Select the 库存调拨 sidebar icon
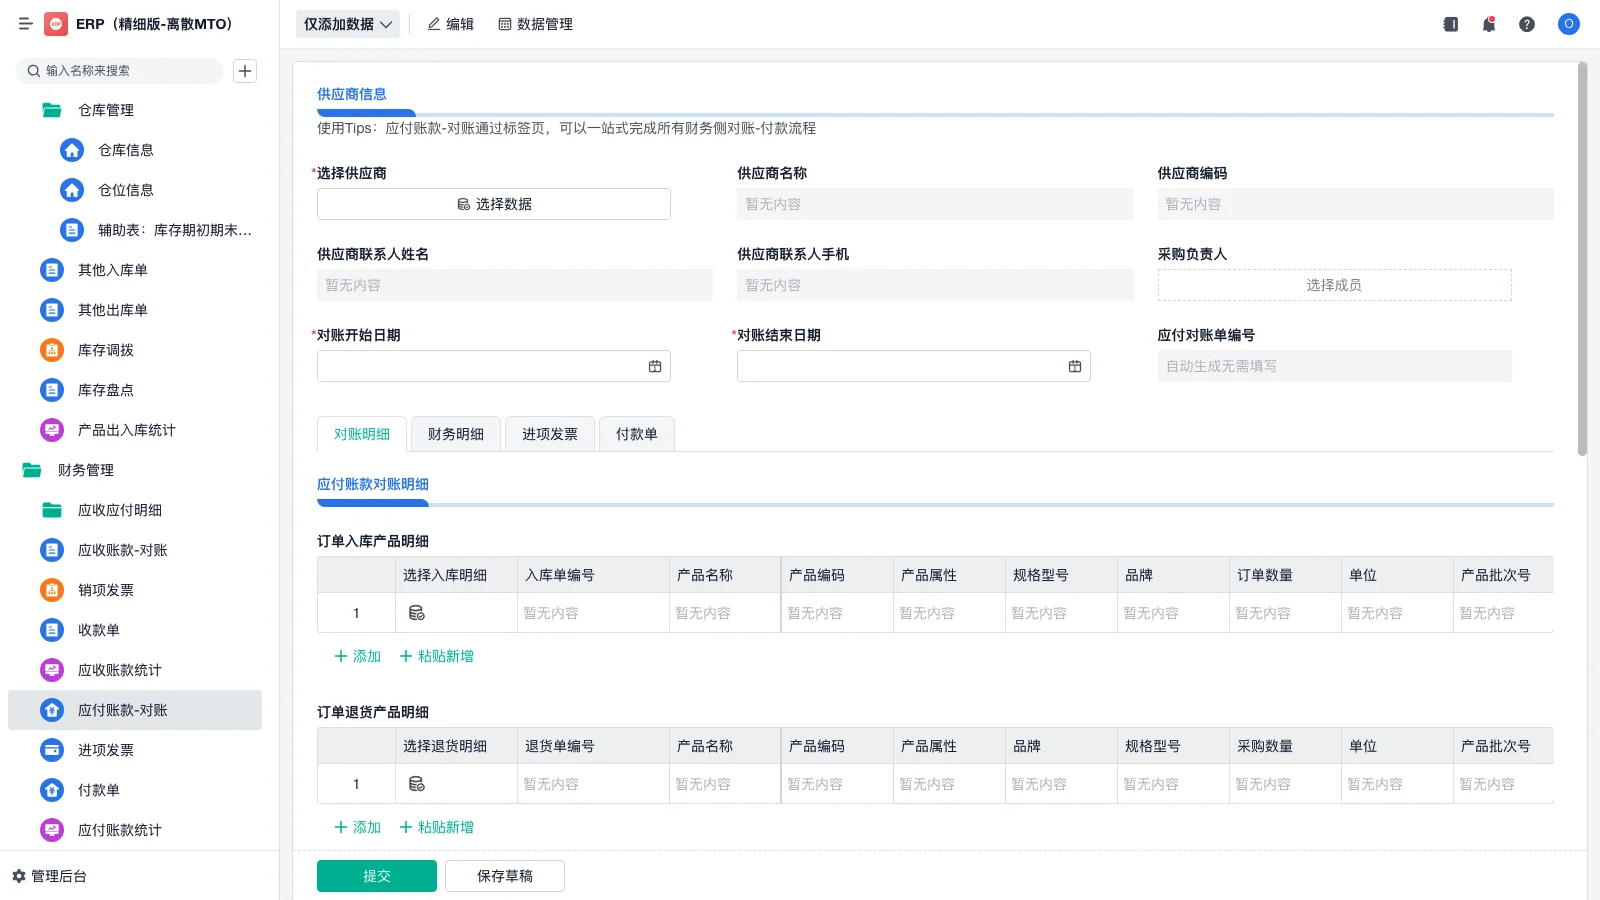Image resolution: width=1600 pixels, height=900 pixels. coord(51,350)
